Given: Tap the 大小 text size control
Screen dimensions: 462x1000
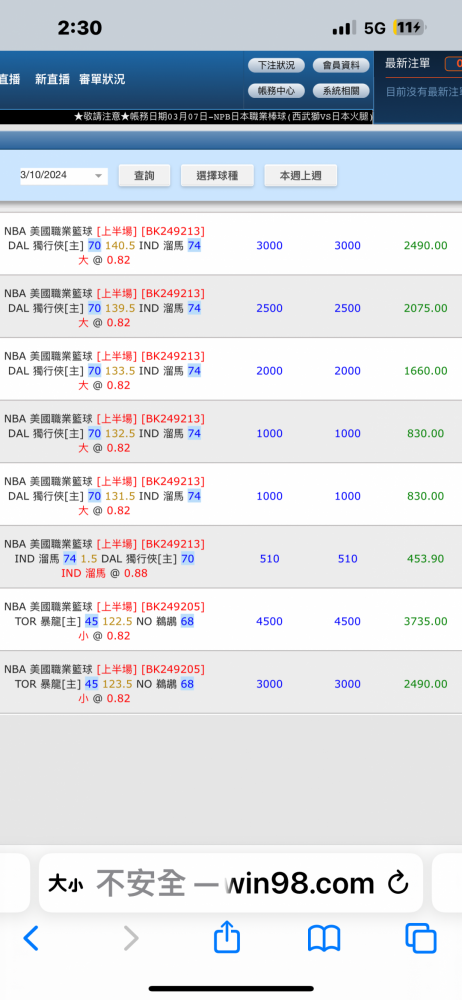Looking at the screenshot, I should click(66, 885).
